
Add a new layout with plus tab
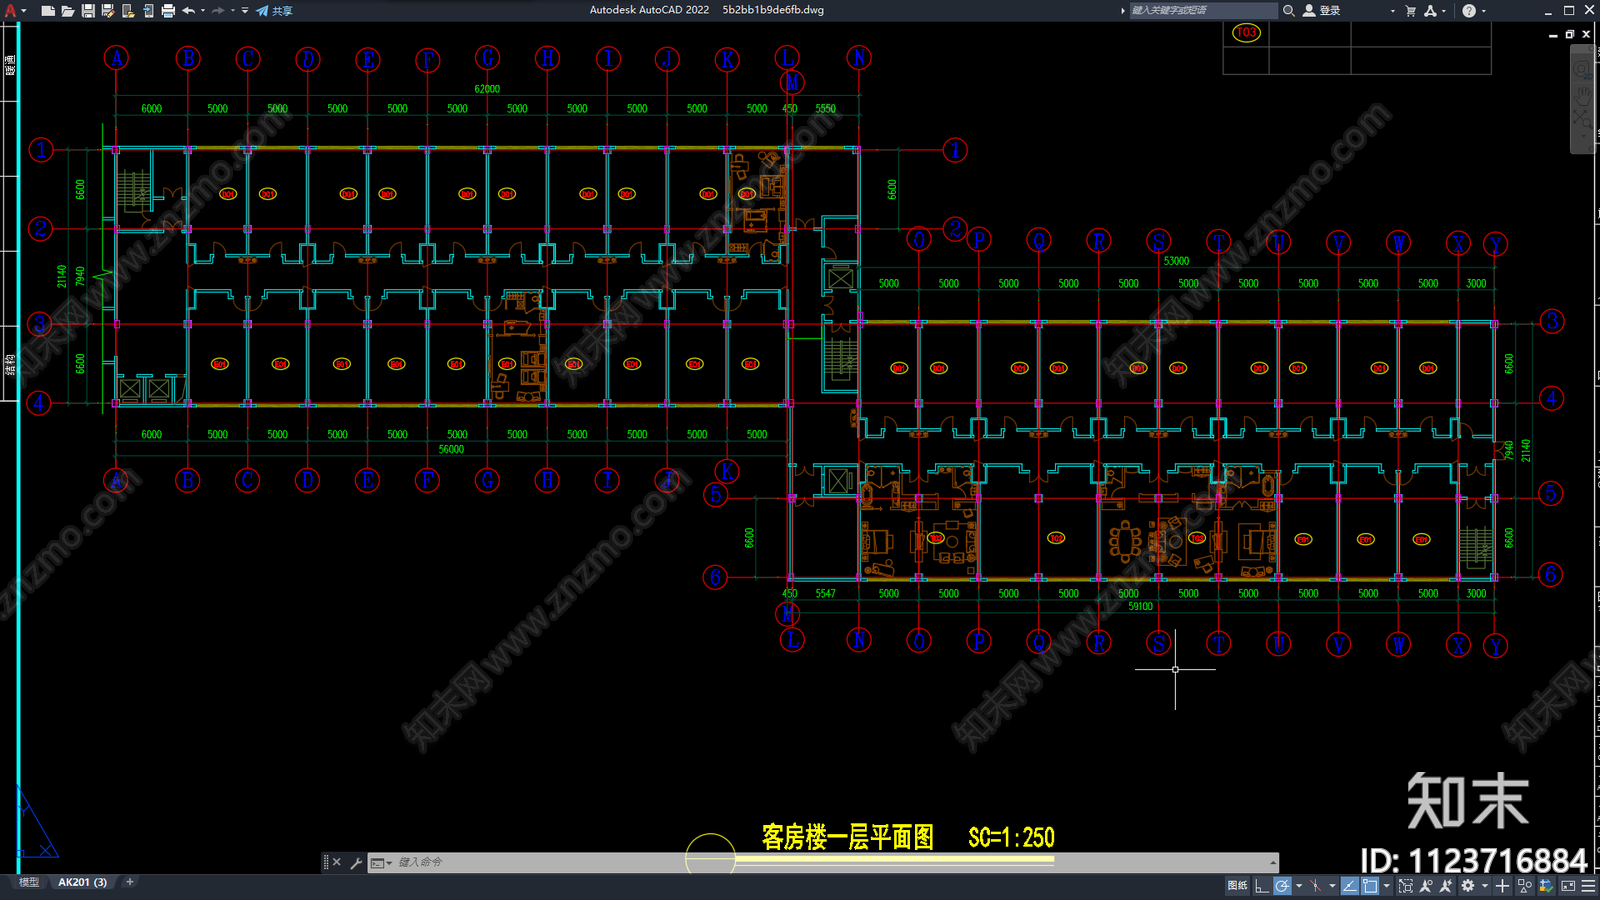coord(130,882)
